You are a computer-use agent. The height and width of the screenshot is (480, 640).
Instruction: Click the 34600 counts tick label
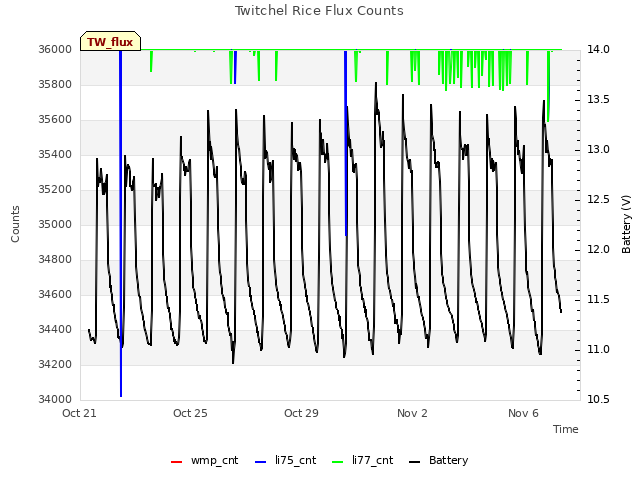(55, 294)
